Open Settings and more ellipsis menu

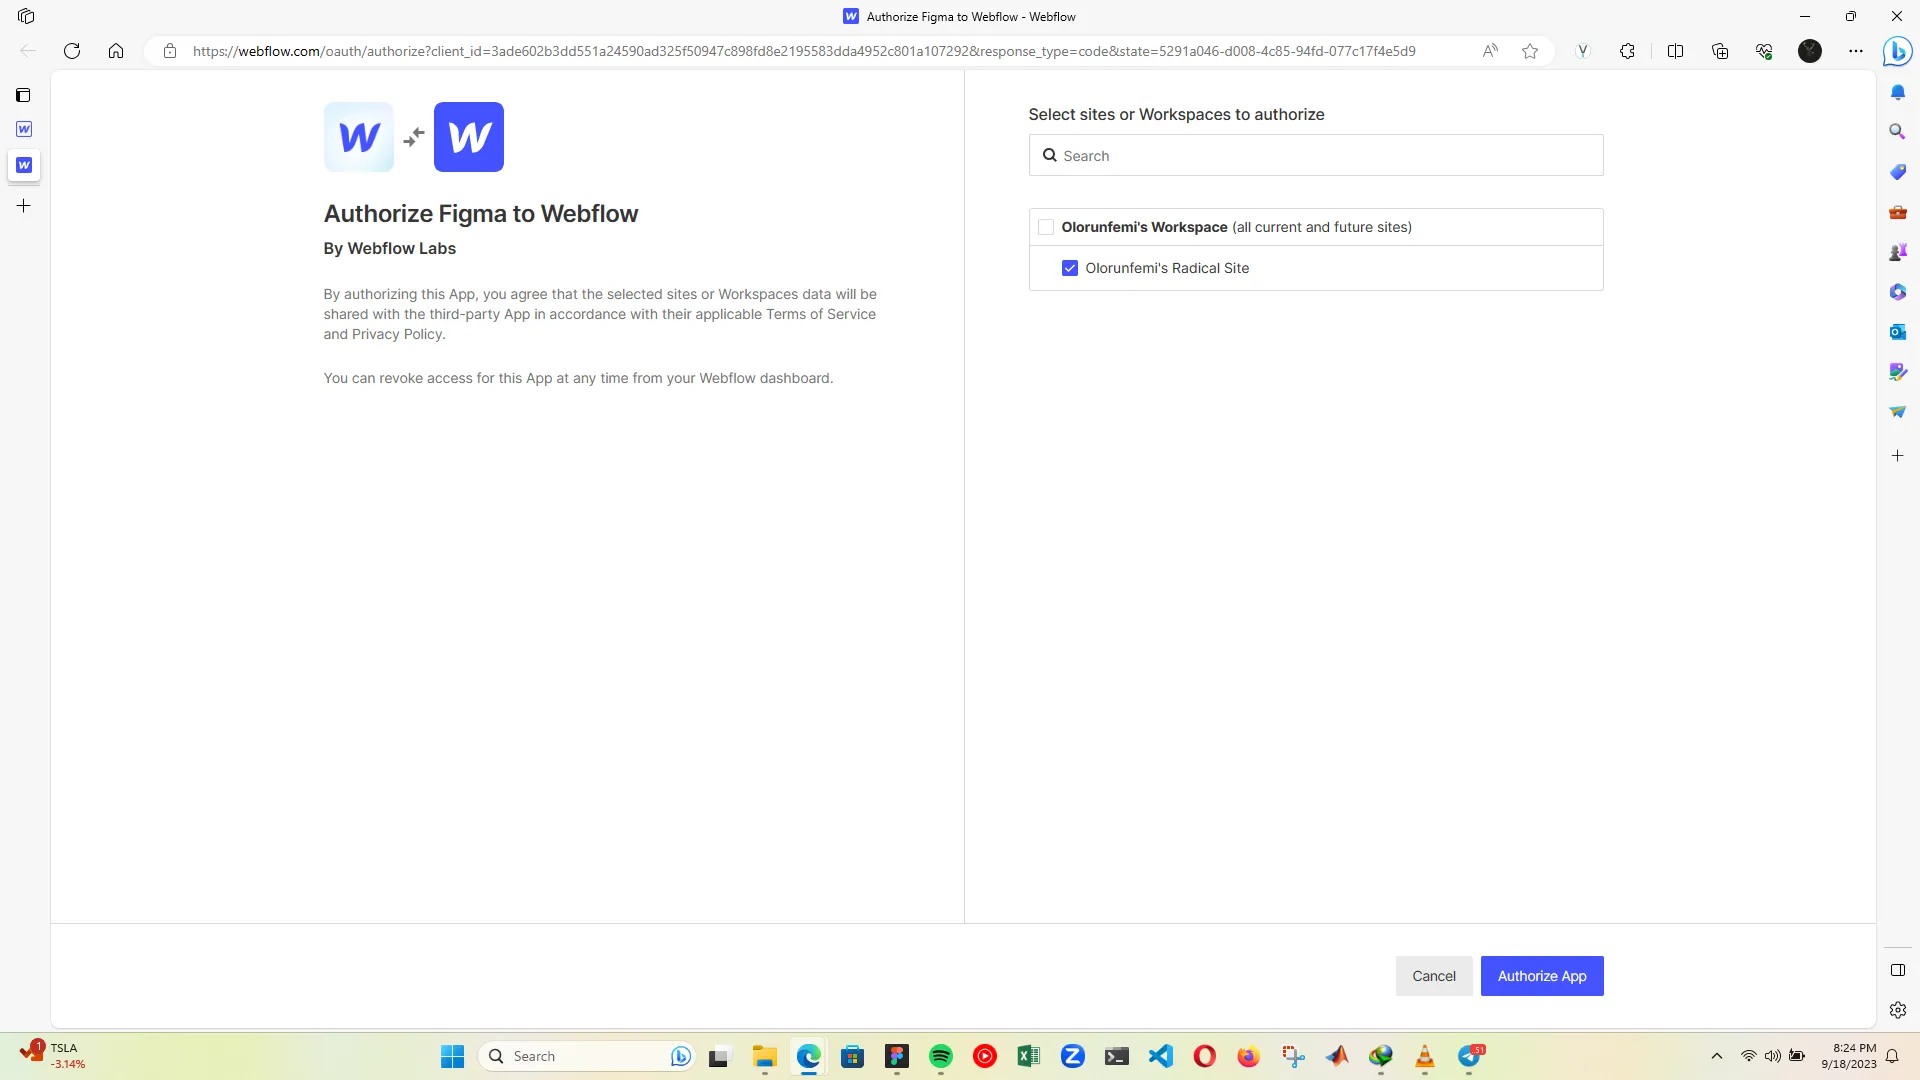tap(1856, 51)
